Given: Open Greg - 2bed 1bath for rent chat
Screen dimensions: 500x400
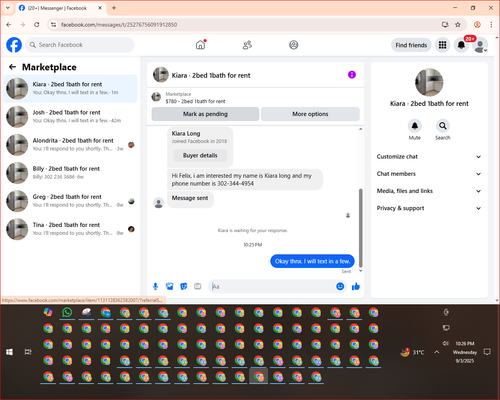Looking at the screenshot, I should pos(70,201).
